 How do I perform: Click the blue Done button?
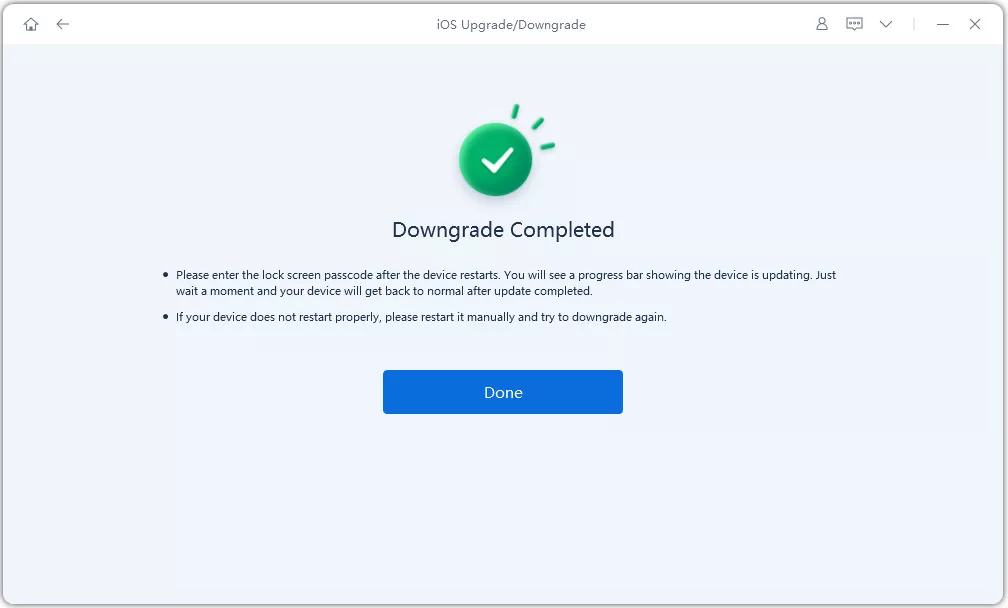[503, 392]
